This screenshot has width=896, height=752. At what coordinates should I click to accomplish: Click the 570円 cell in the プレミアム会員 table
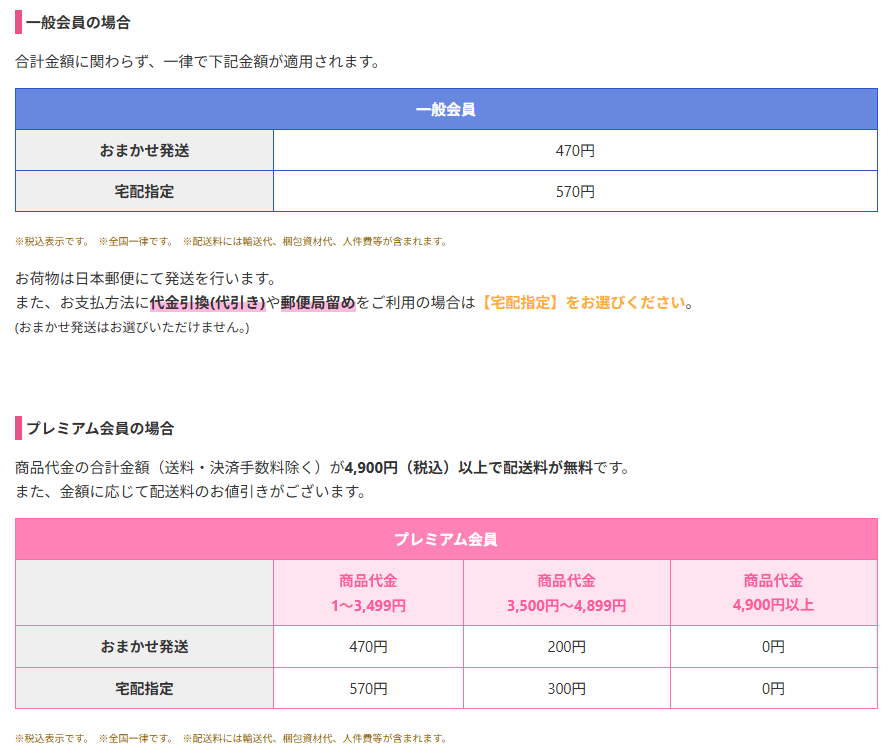pyautogui.click(x=369, y=689)
